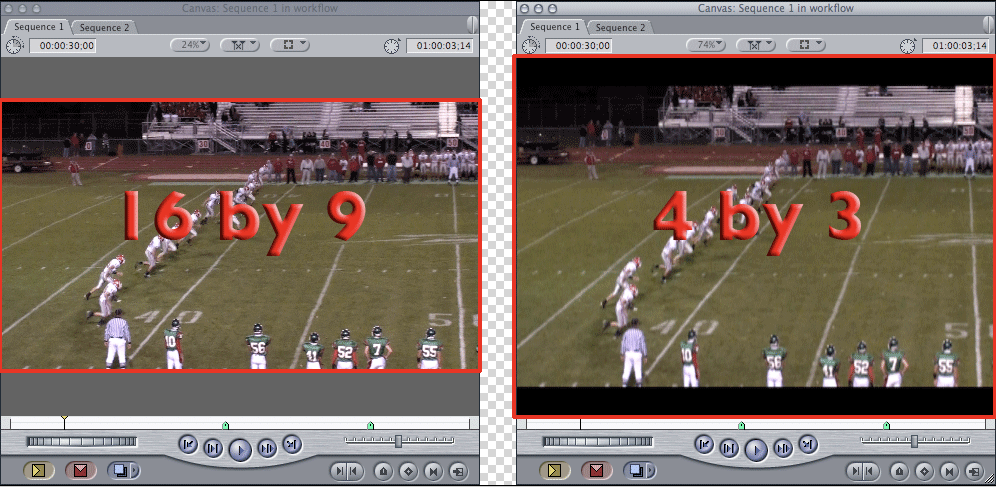Click the shuttle slider in the right canvas

[x=913, y=441]
